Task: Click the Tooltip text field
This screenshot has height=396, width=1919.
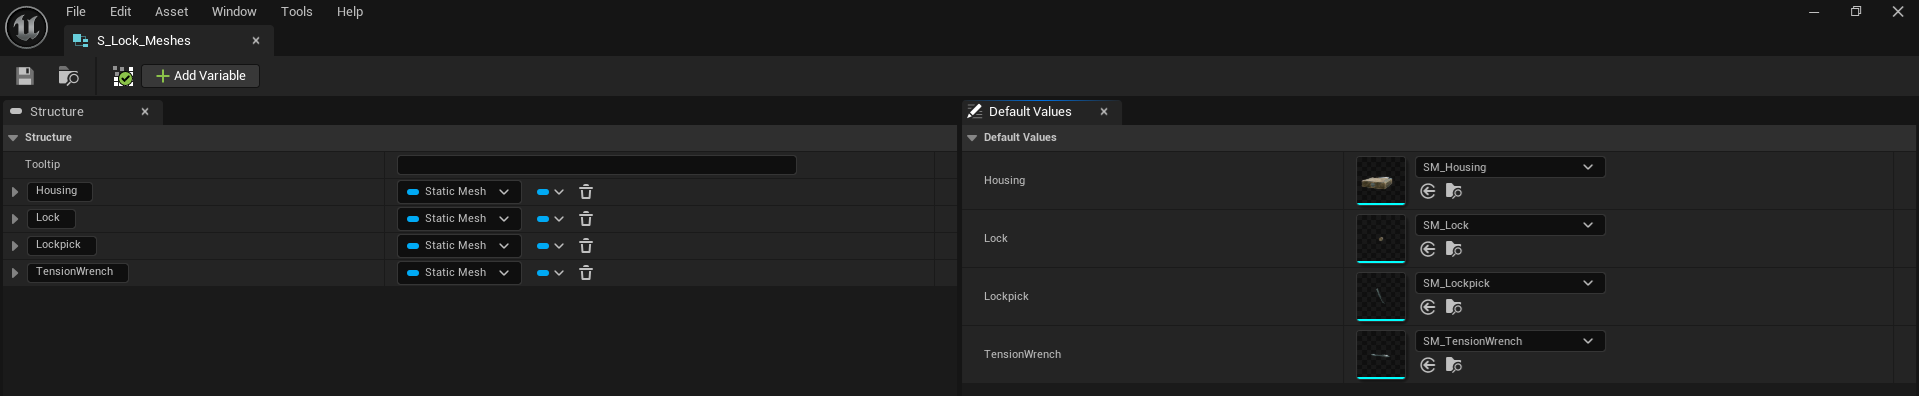Action: [597, 165]
